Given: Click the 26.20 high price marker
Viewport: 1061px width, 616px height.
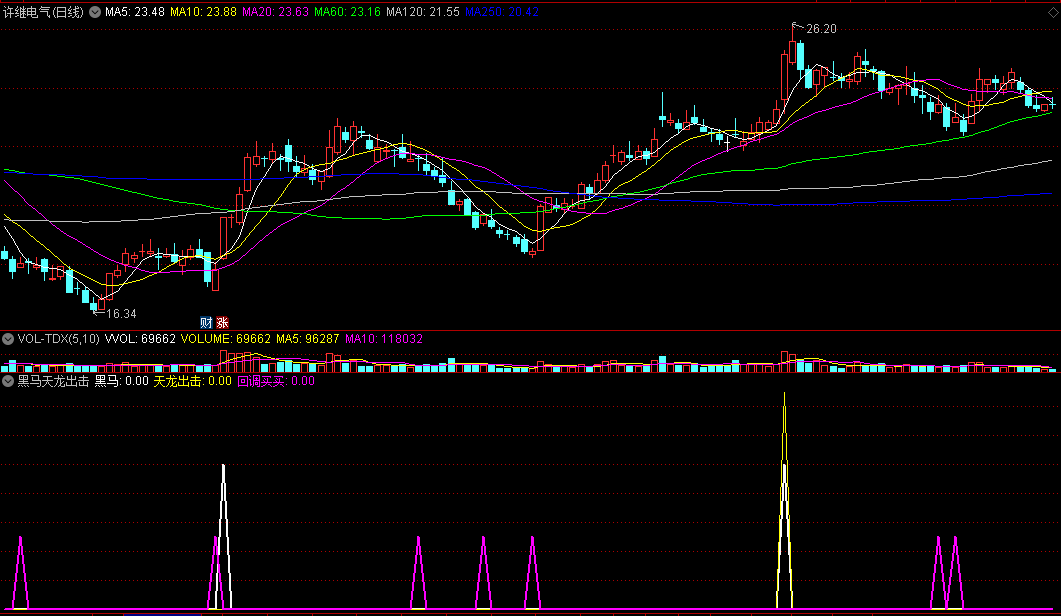Looking at the screenshot, I should 821,29.
